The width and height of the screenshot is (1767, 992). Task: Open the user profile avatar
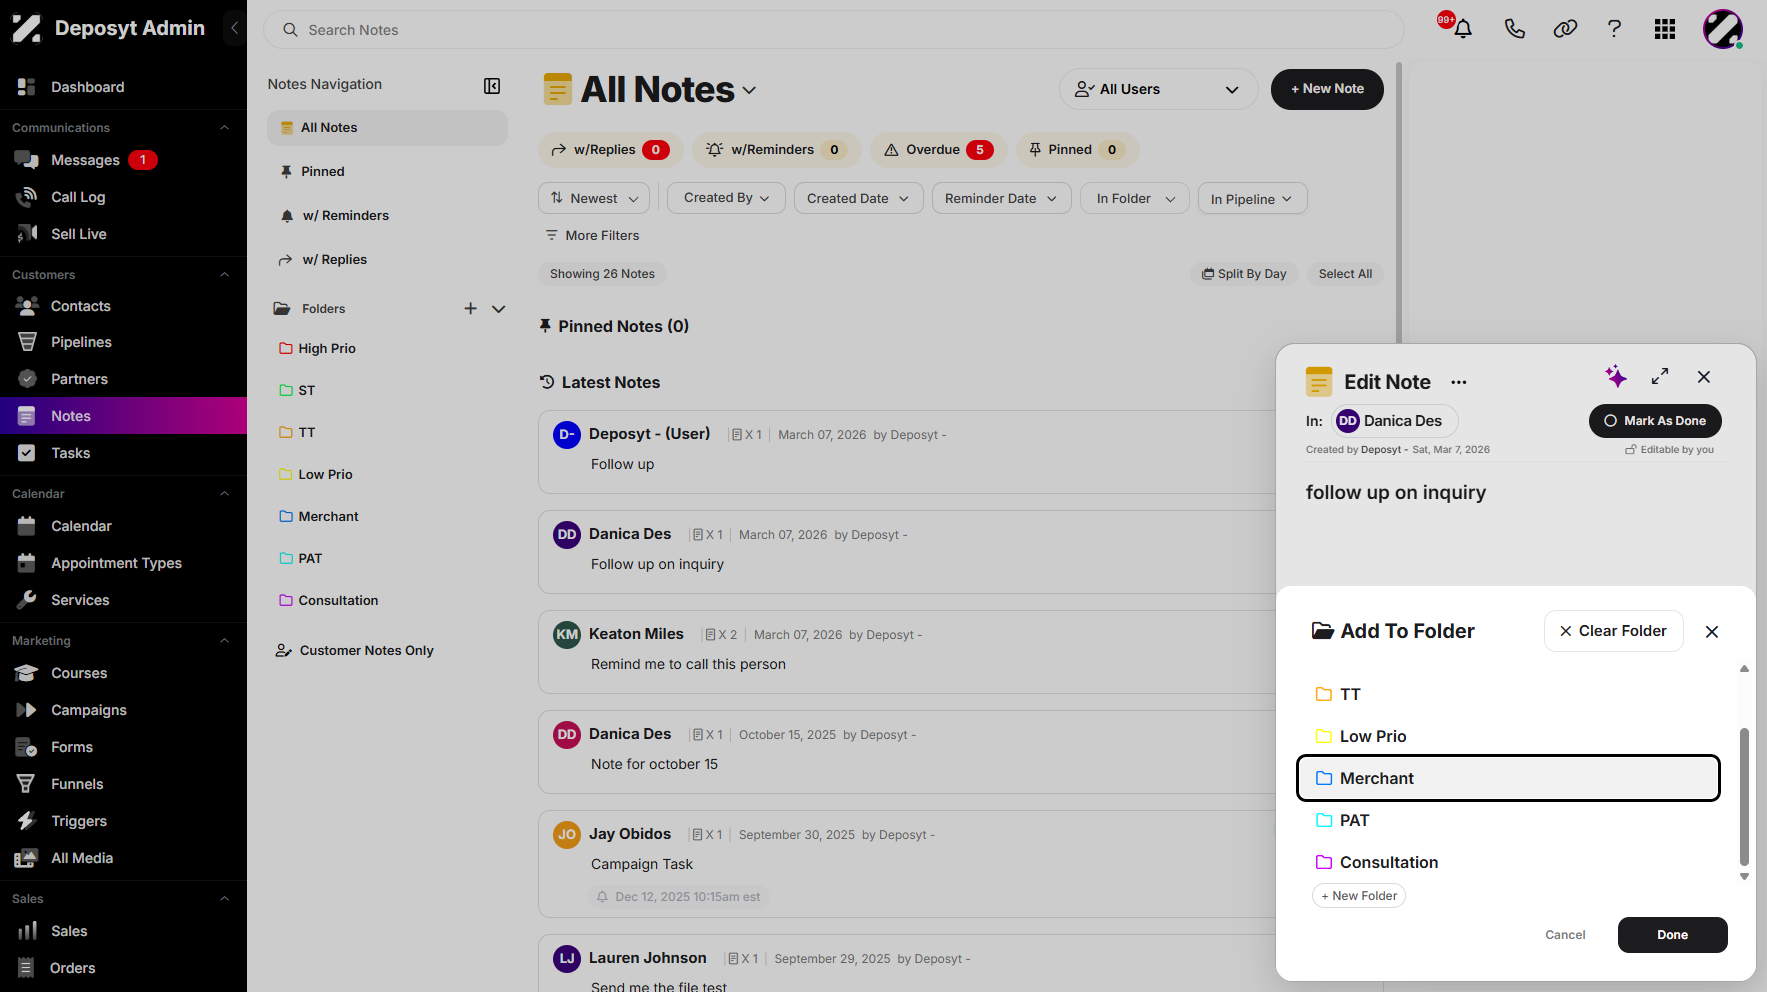tap(1723, 29)
